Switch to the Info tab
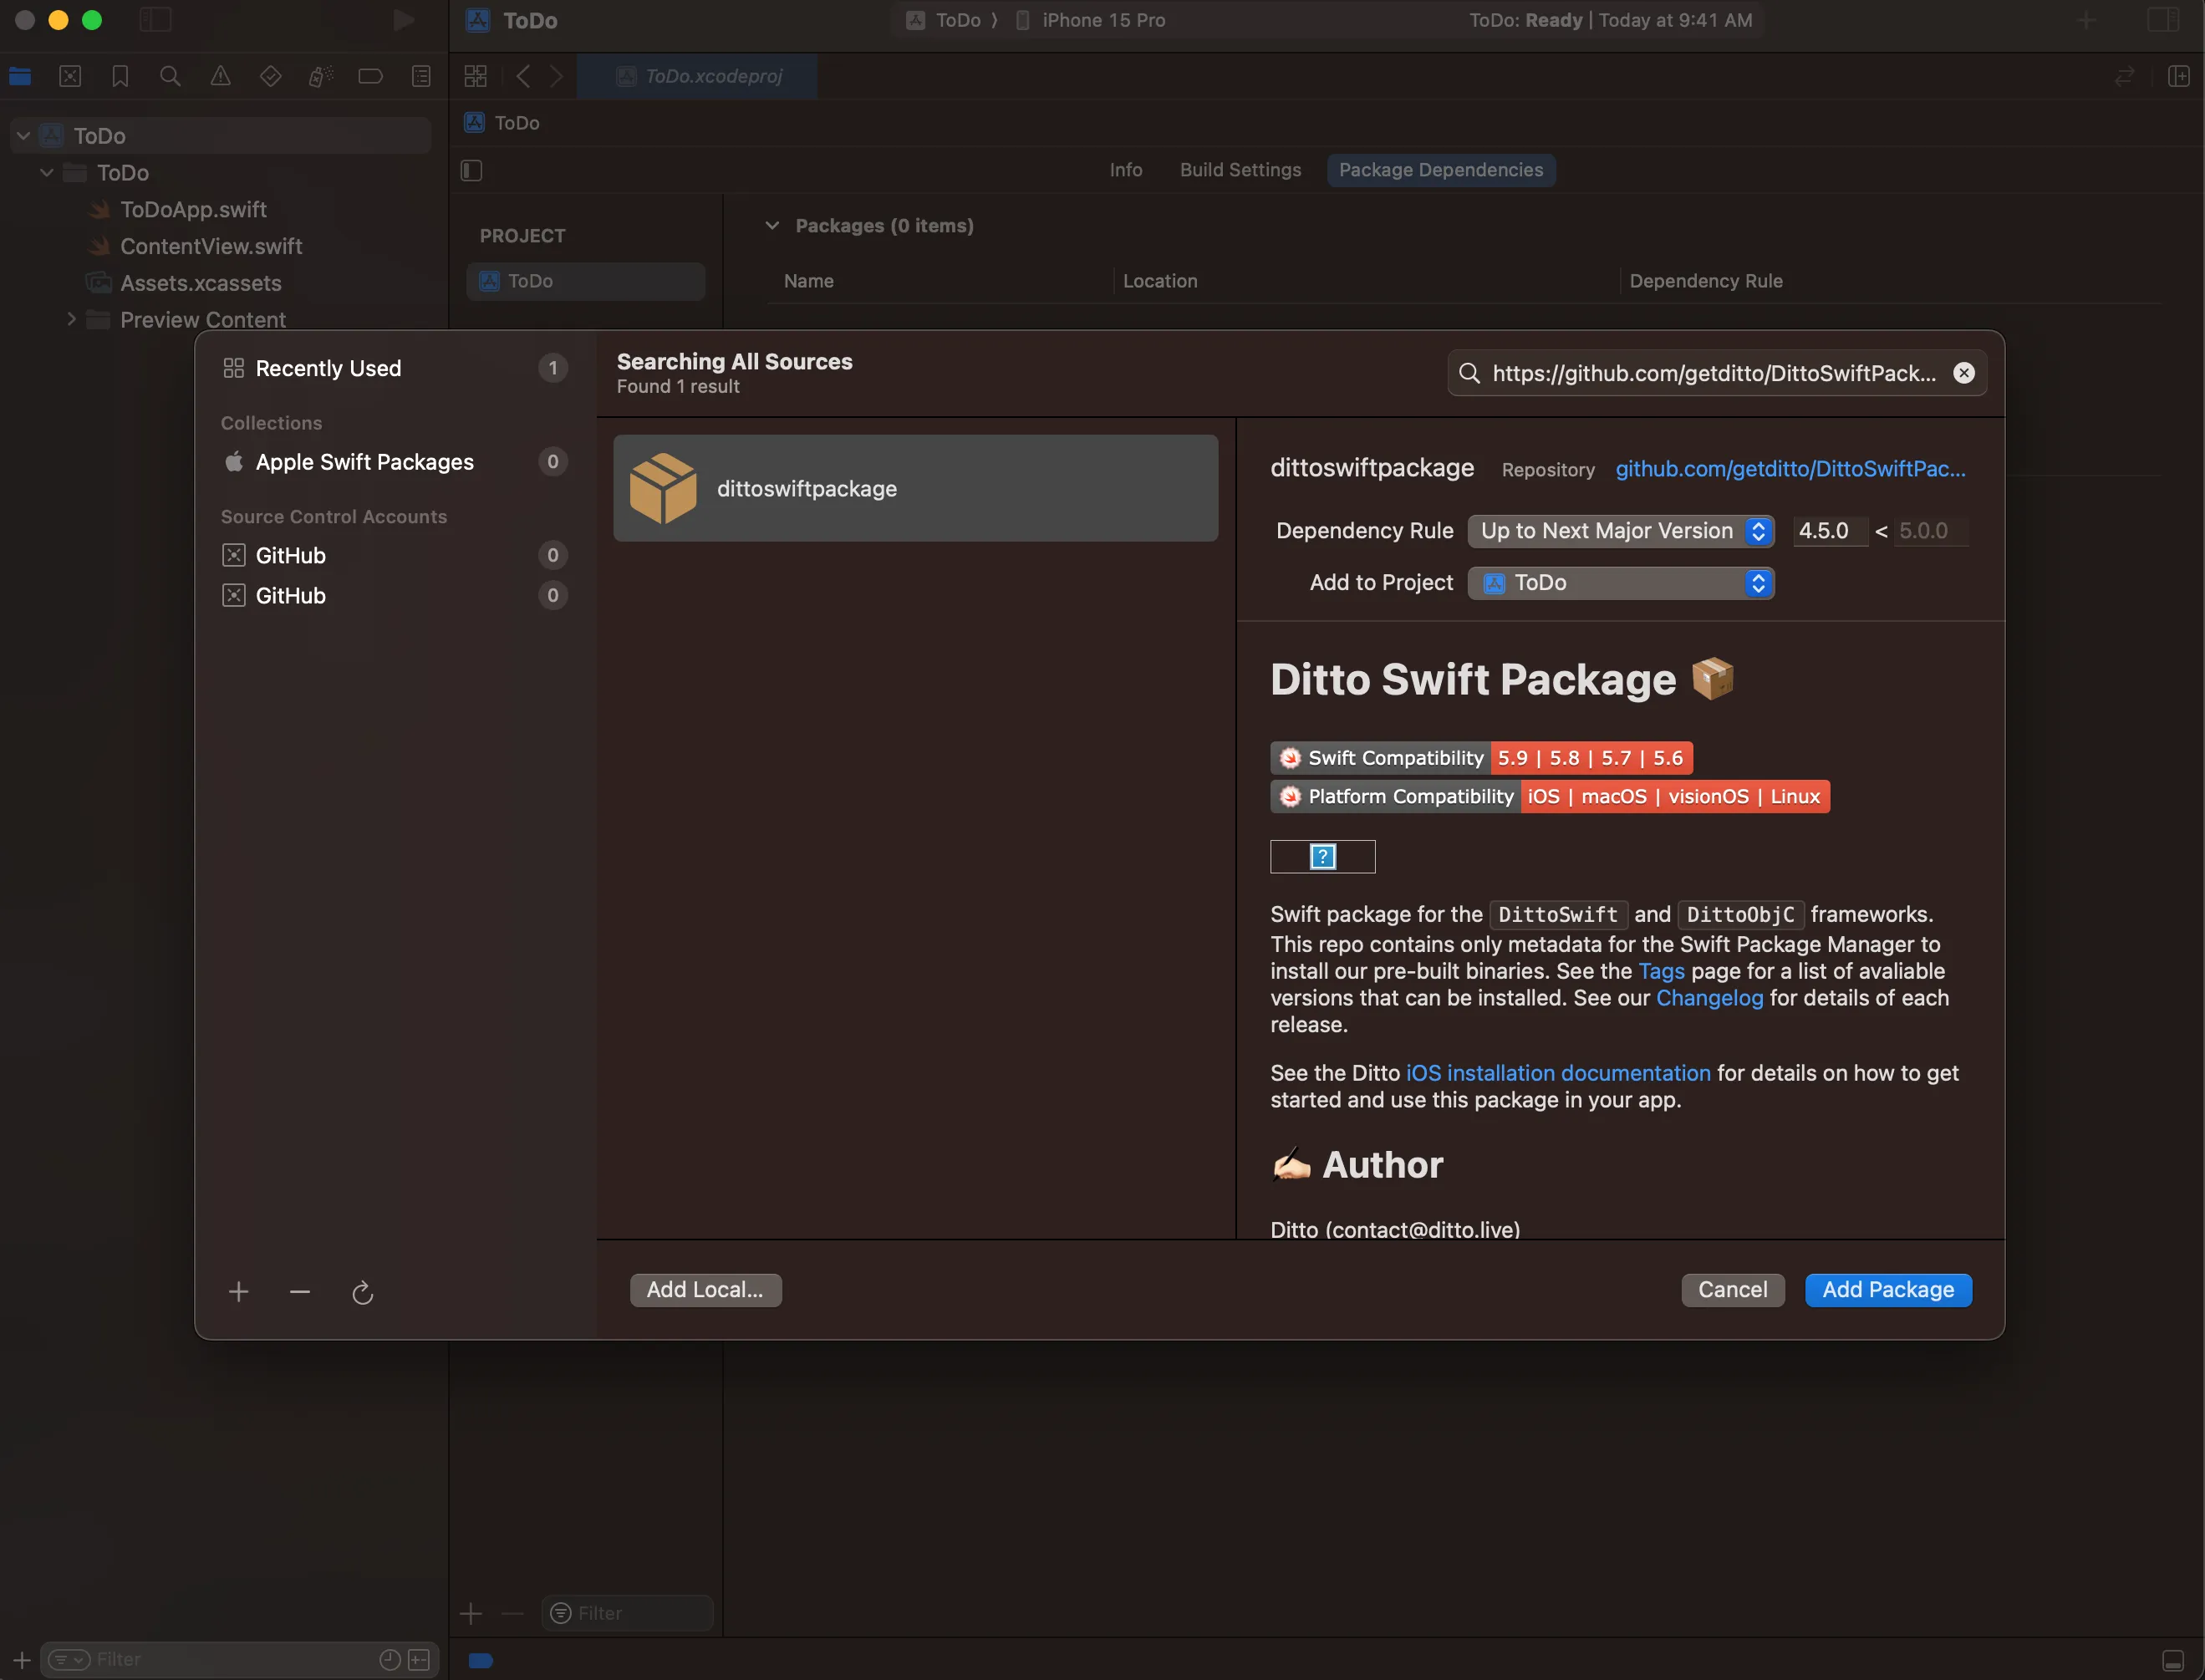2205x1680 pixels. point(1125,170)
